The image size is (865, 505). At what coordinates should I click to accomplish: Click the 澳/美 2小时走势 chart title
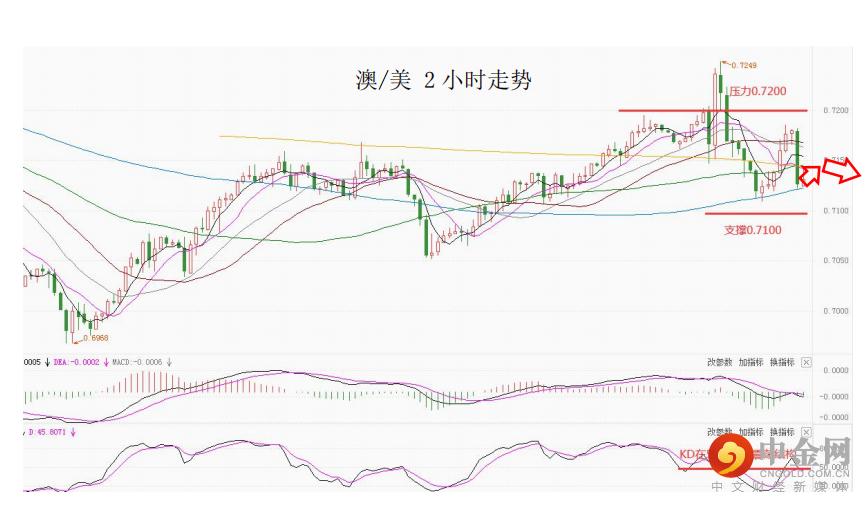click(x=443, y=82)
